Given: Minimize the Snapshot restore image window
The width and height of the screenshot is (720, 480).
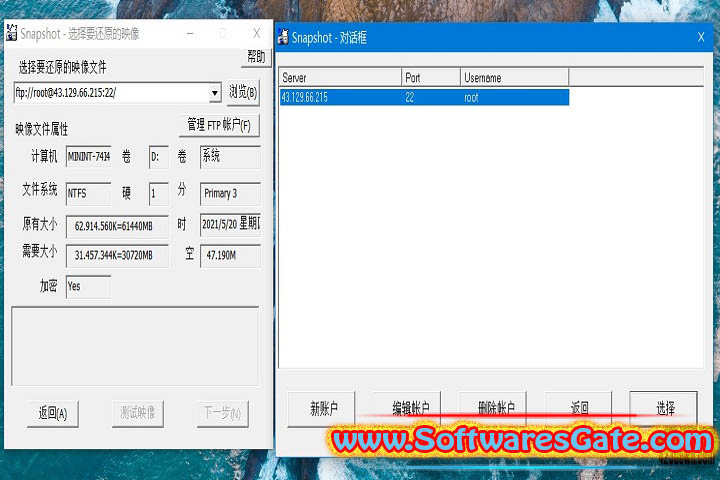Looking at the screenshot, I should tap(190, 34).
